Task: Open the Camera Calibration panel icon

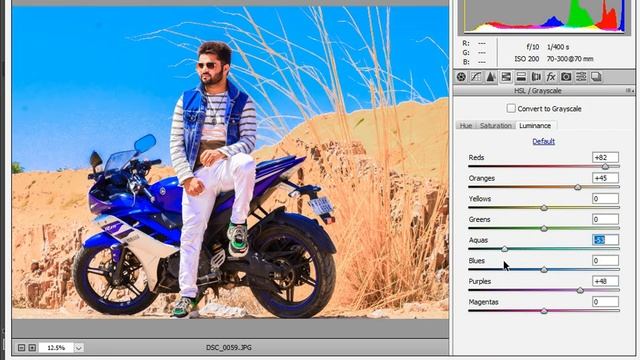Action: pos(566,77)
